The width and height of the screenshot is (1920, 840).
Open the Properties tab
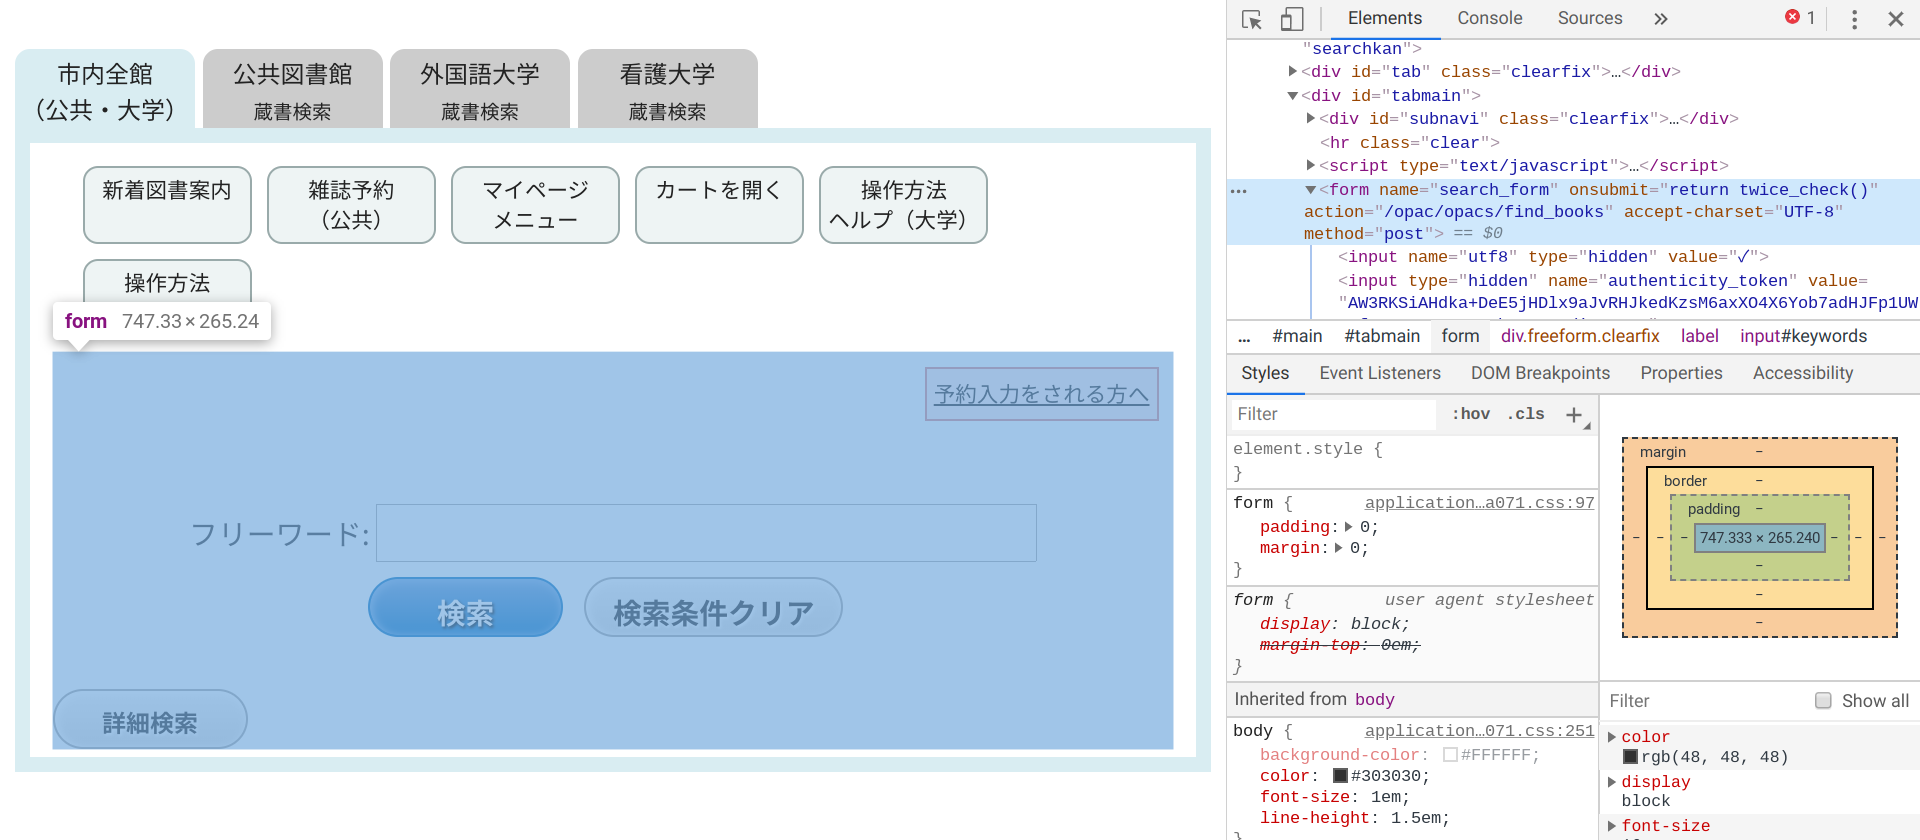[1681, 373]
